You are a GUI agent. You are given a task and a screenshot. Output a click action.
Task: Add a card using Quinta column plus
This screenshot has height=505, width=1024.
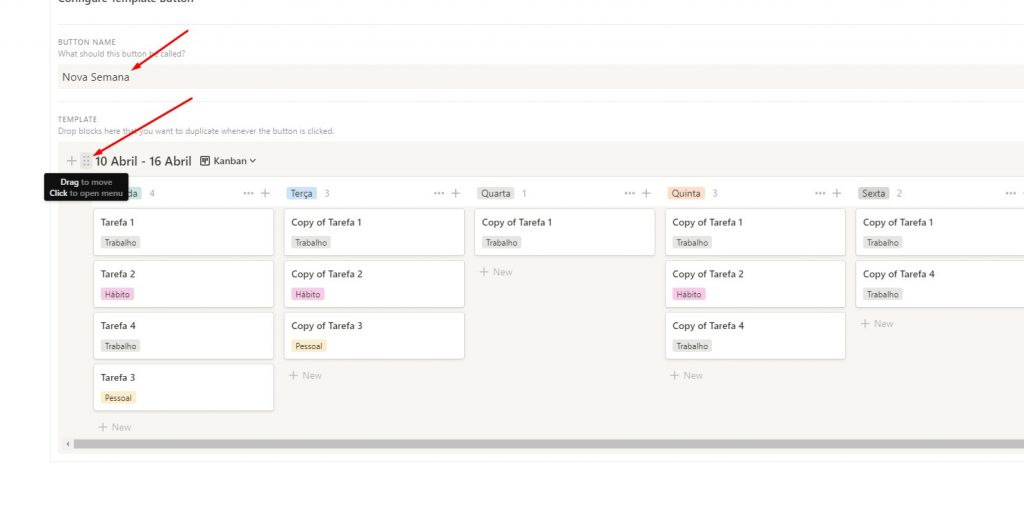click(x=837, y=193)
